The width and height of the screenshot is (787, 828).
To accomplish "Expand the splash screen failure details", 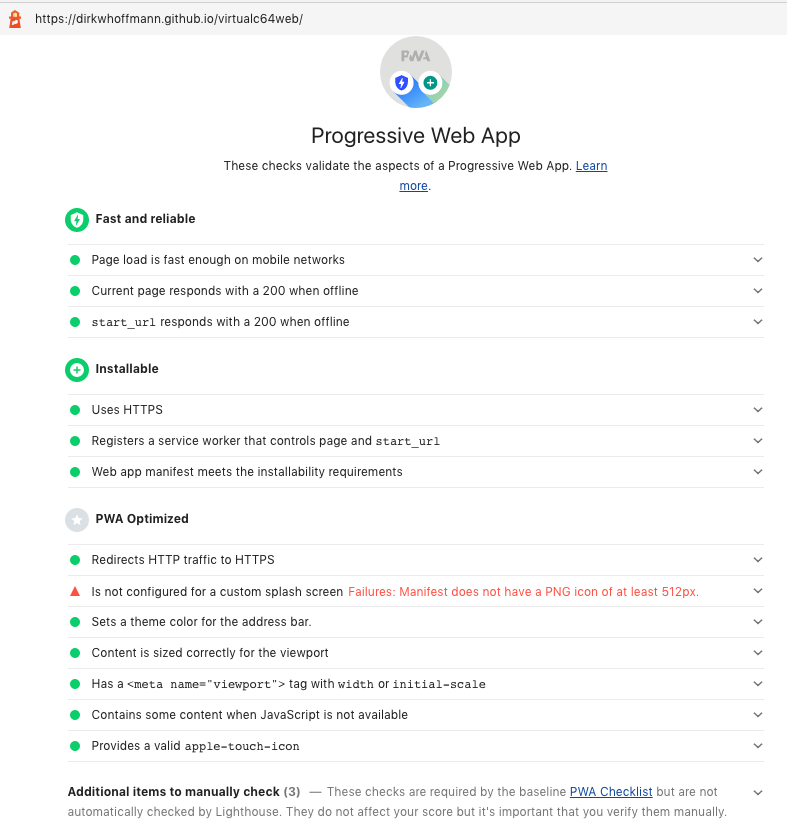I will click(x=758, y=591).
